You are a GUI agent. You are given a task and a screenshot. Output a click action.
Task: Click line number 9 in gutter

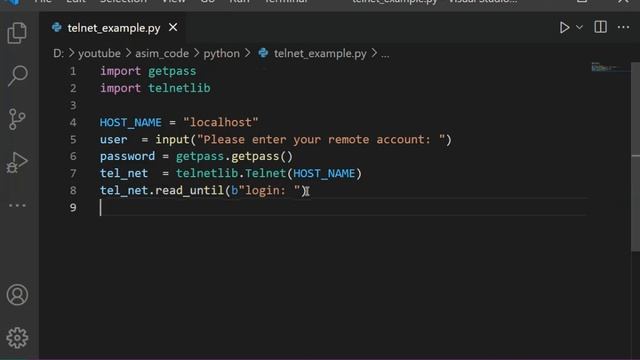[73, 208]
